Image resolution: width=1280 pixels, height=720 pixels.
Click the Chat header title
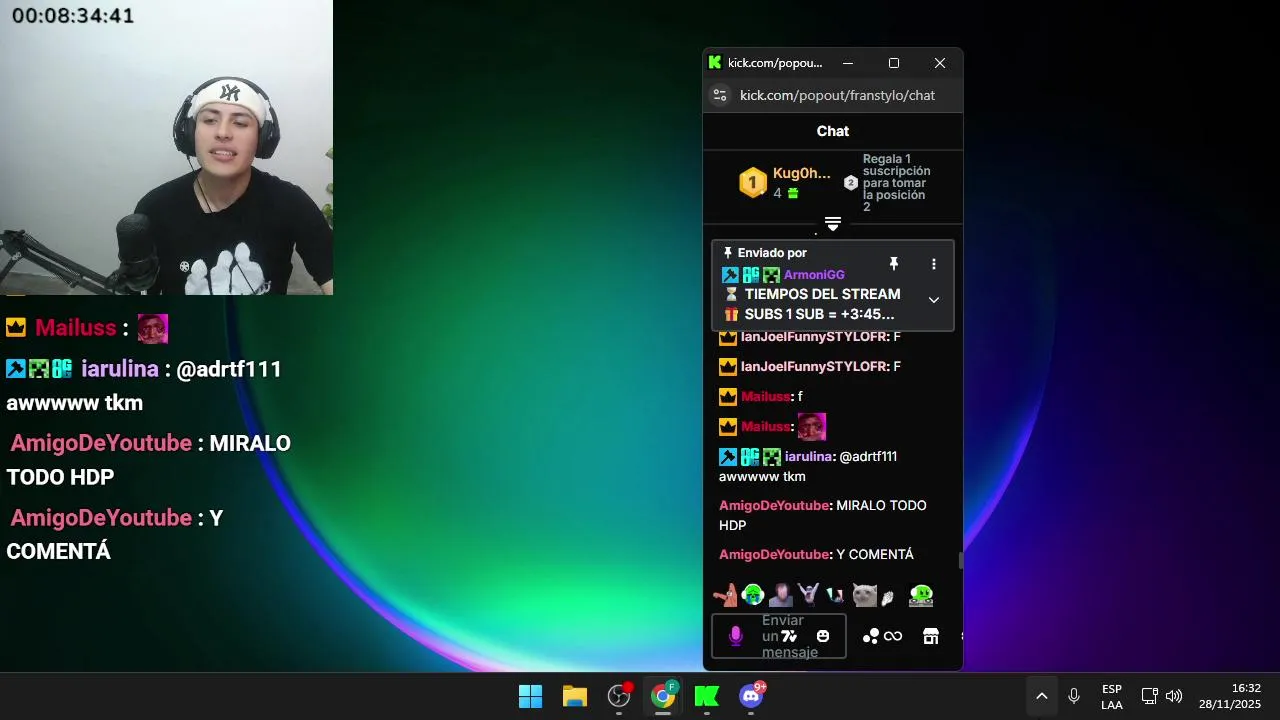(833, 131)
